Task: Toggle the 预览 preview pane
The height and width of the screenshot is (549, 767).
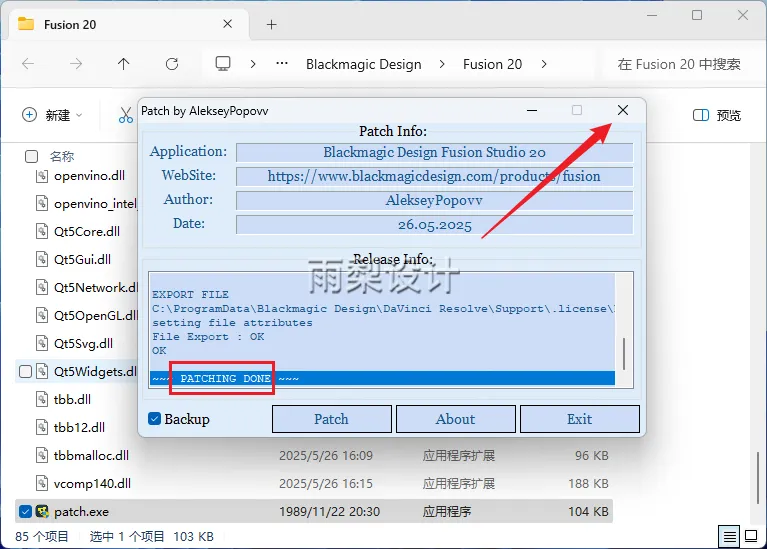Action: coord(717,115)
